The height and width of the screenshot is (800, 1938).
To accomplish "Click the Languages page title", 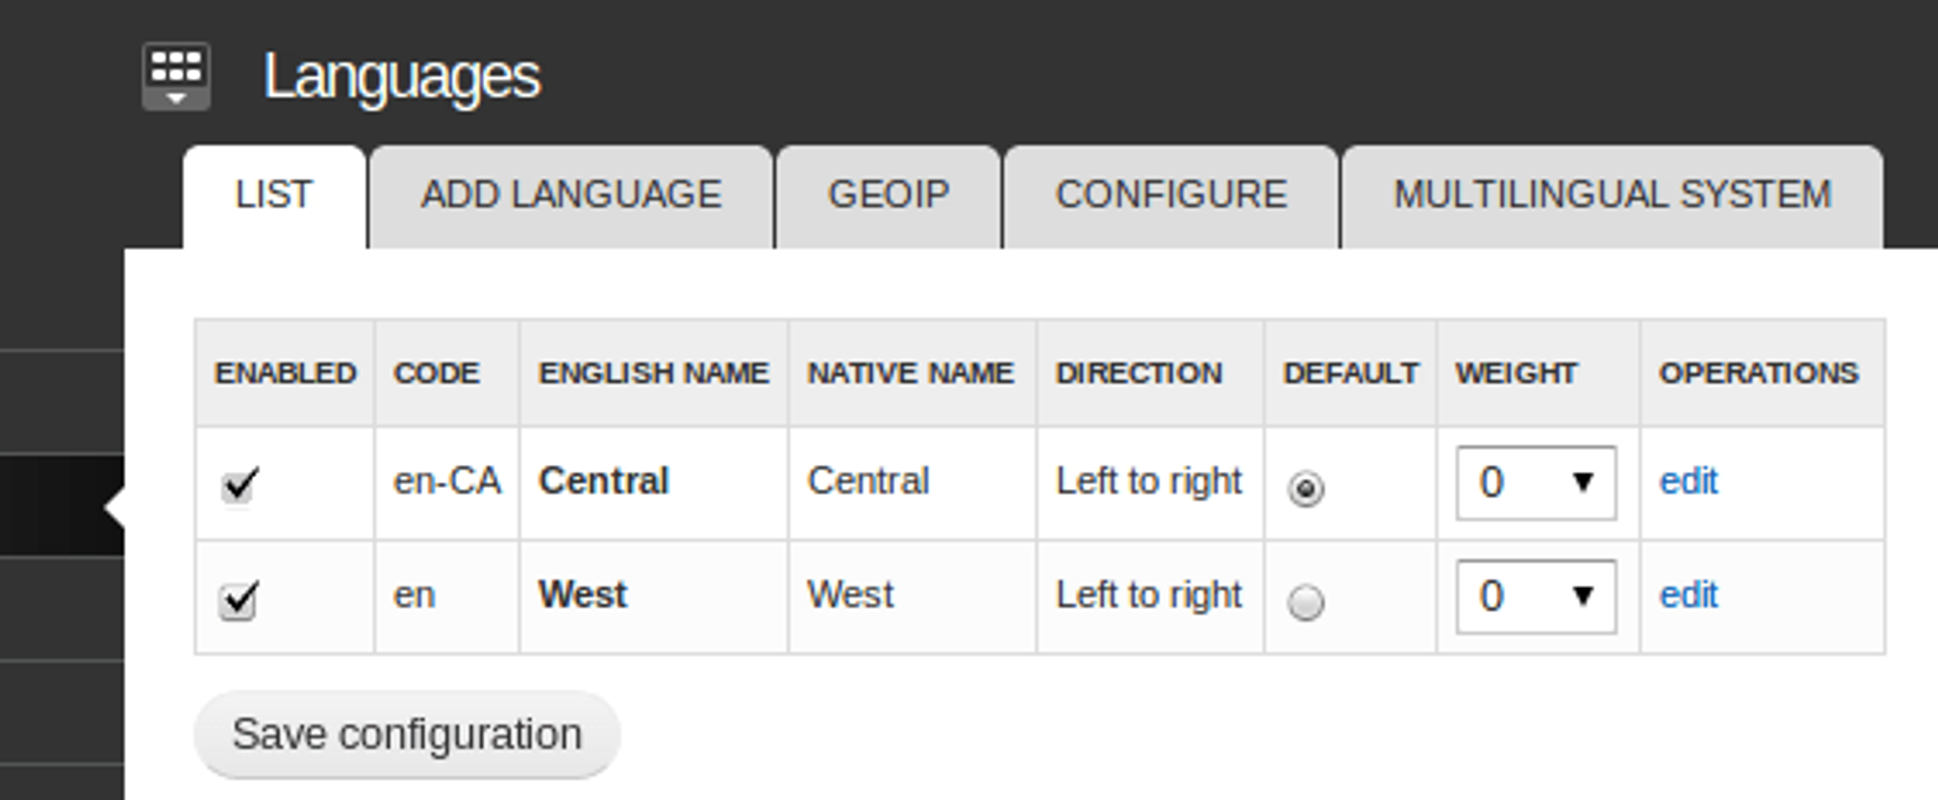I will (x=402, y=77).
